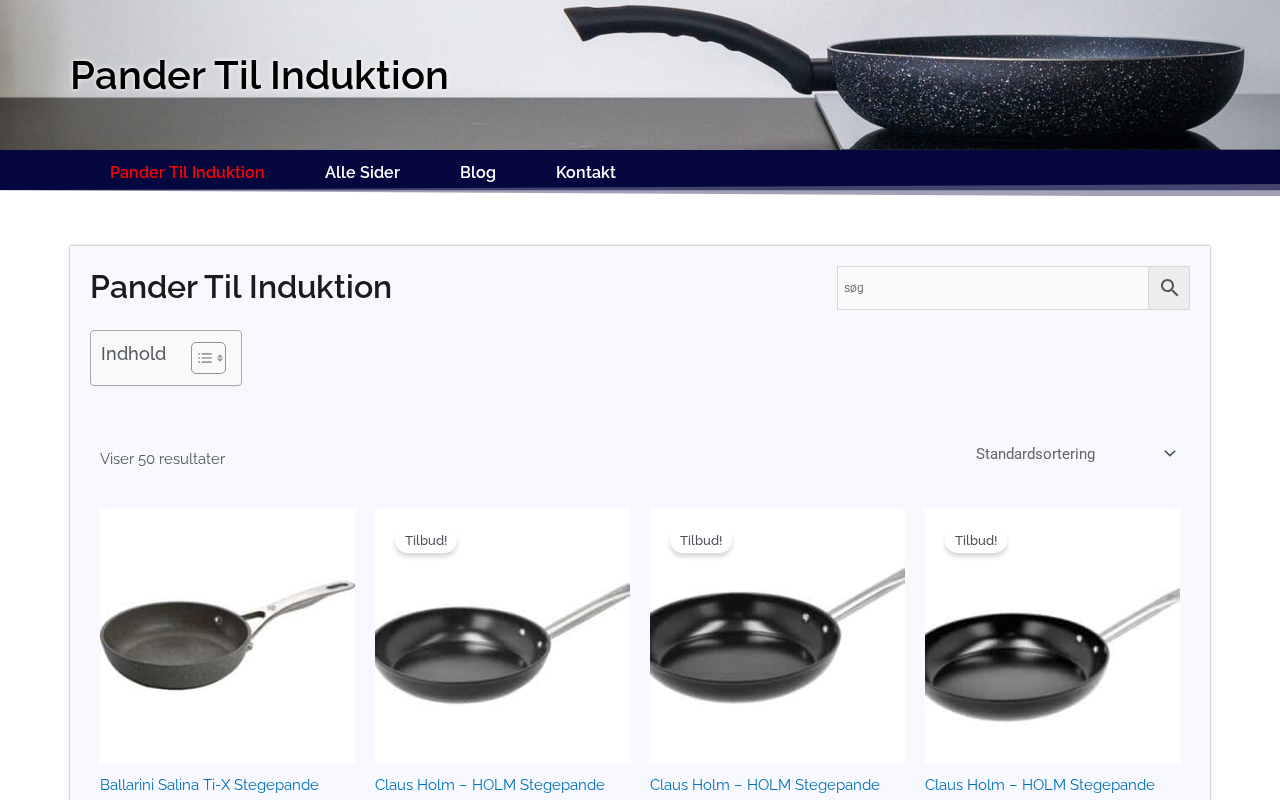Image resolution: width=1280 pixels, height=800 pixels.
Task: Click the site title Pander Til Induktion
Action: tap(259, 75)
